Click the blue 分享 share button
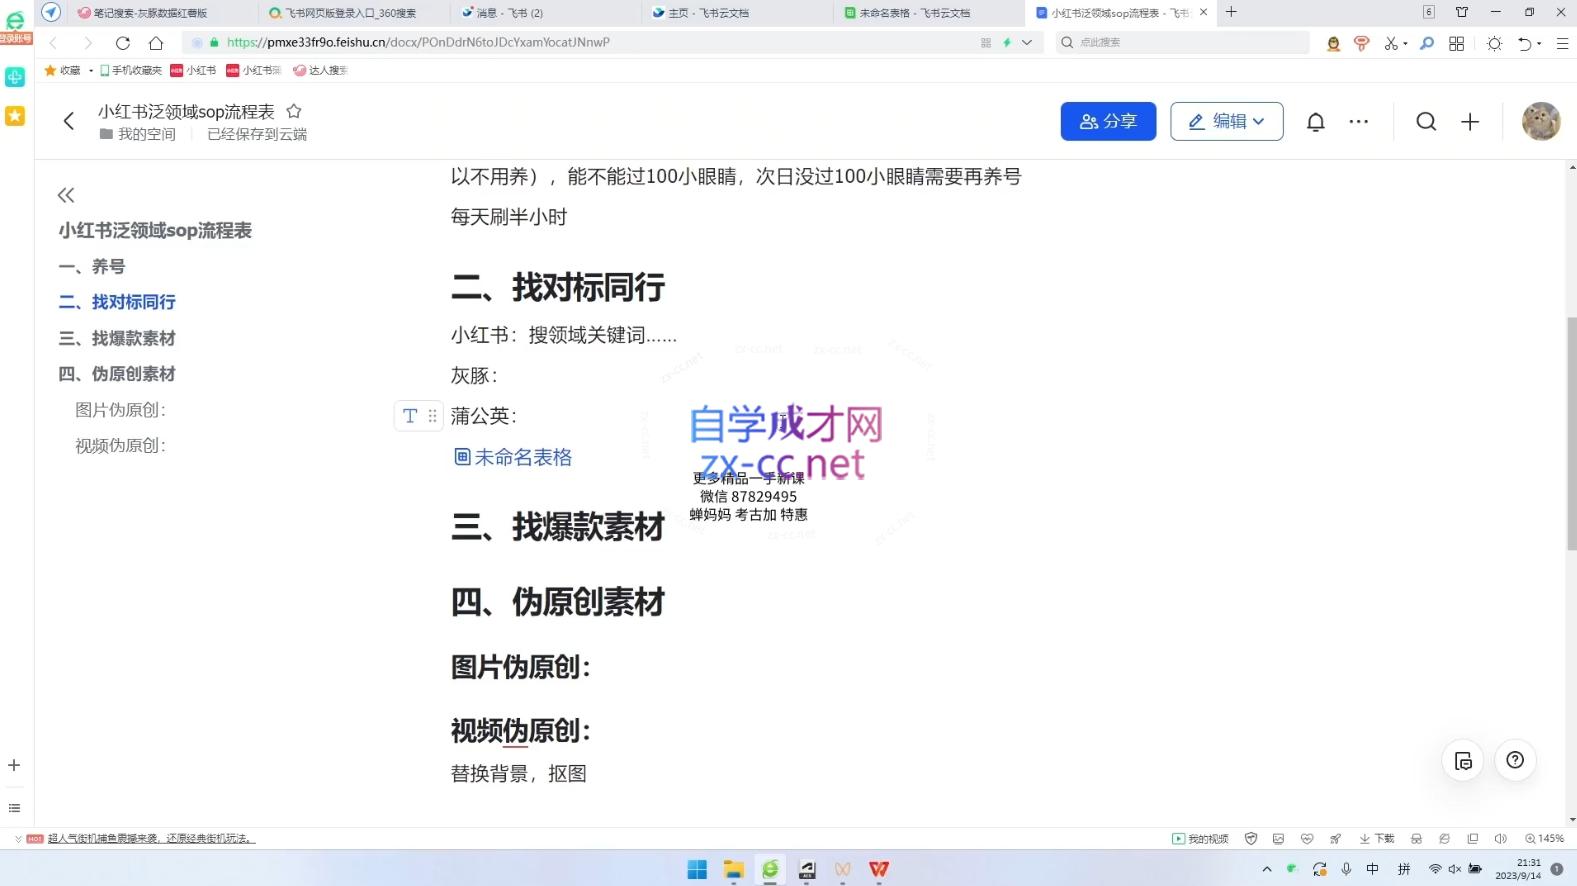 1108,121
